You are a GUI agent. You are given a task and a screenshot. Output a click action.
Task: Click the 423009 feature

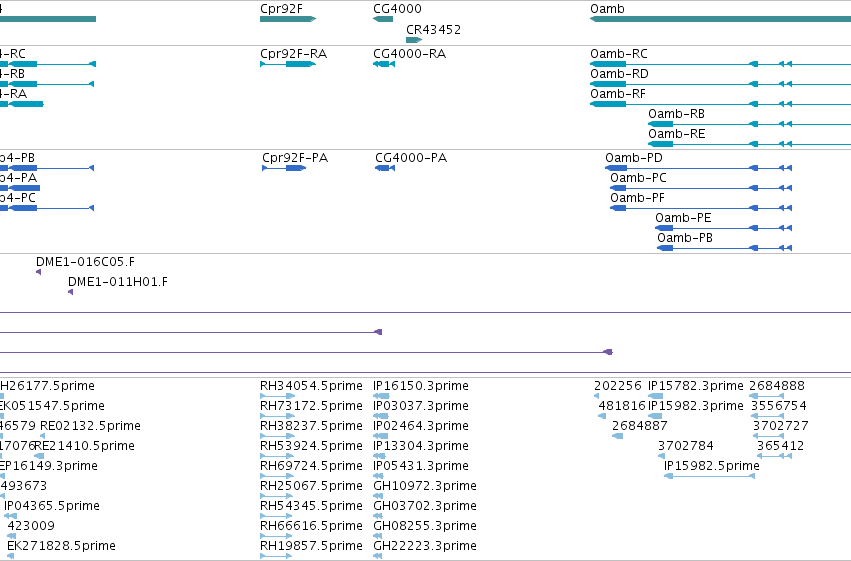(11, 537)
